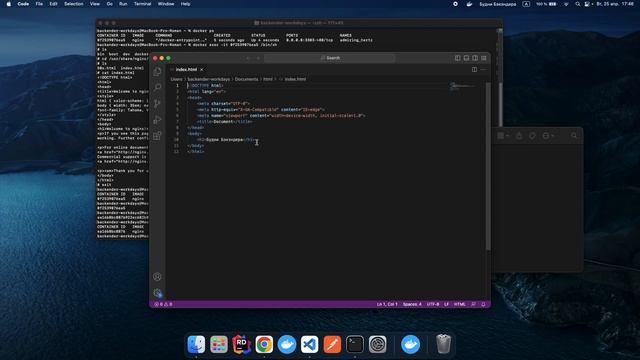Open notifications bell in the status bar
Screen dimensions: 640x360
[483, 304]
